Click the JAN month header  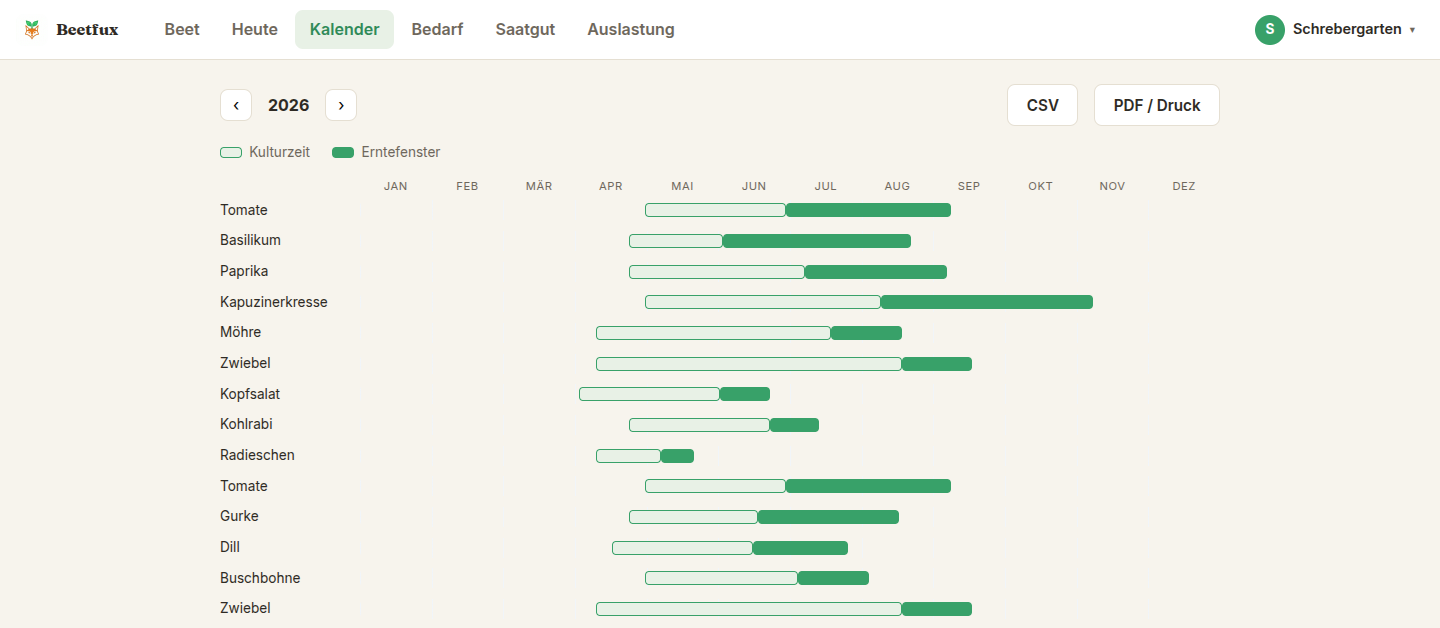[396, 186]
